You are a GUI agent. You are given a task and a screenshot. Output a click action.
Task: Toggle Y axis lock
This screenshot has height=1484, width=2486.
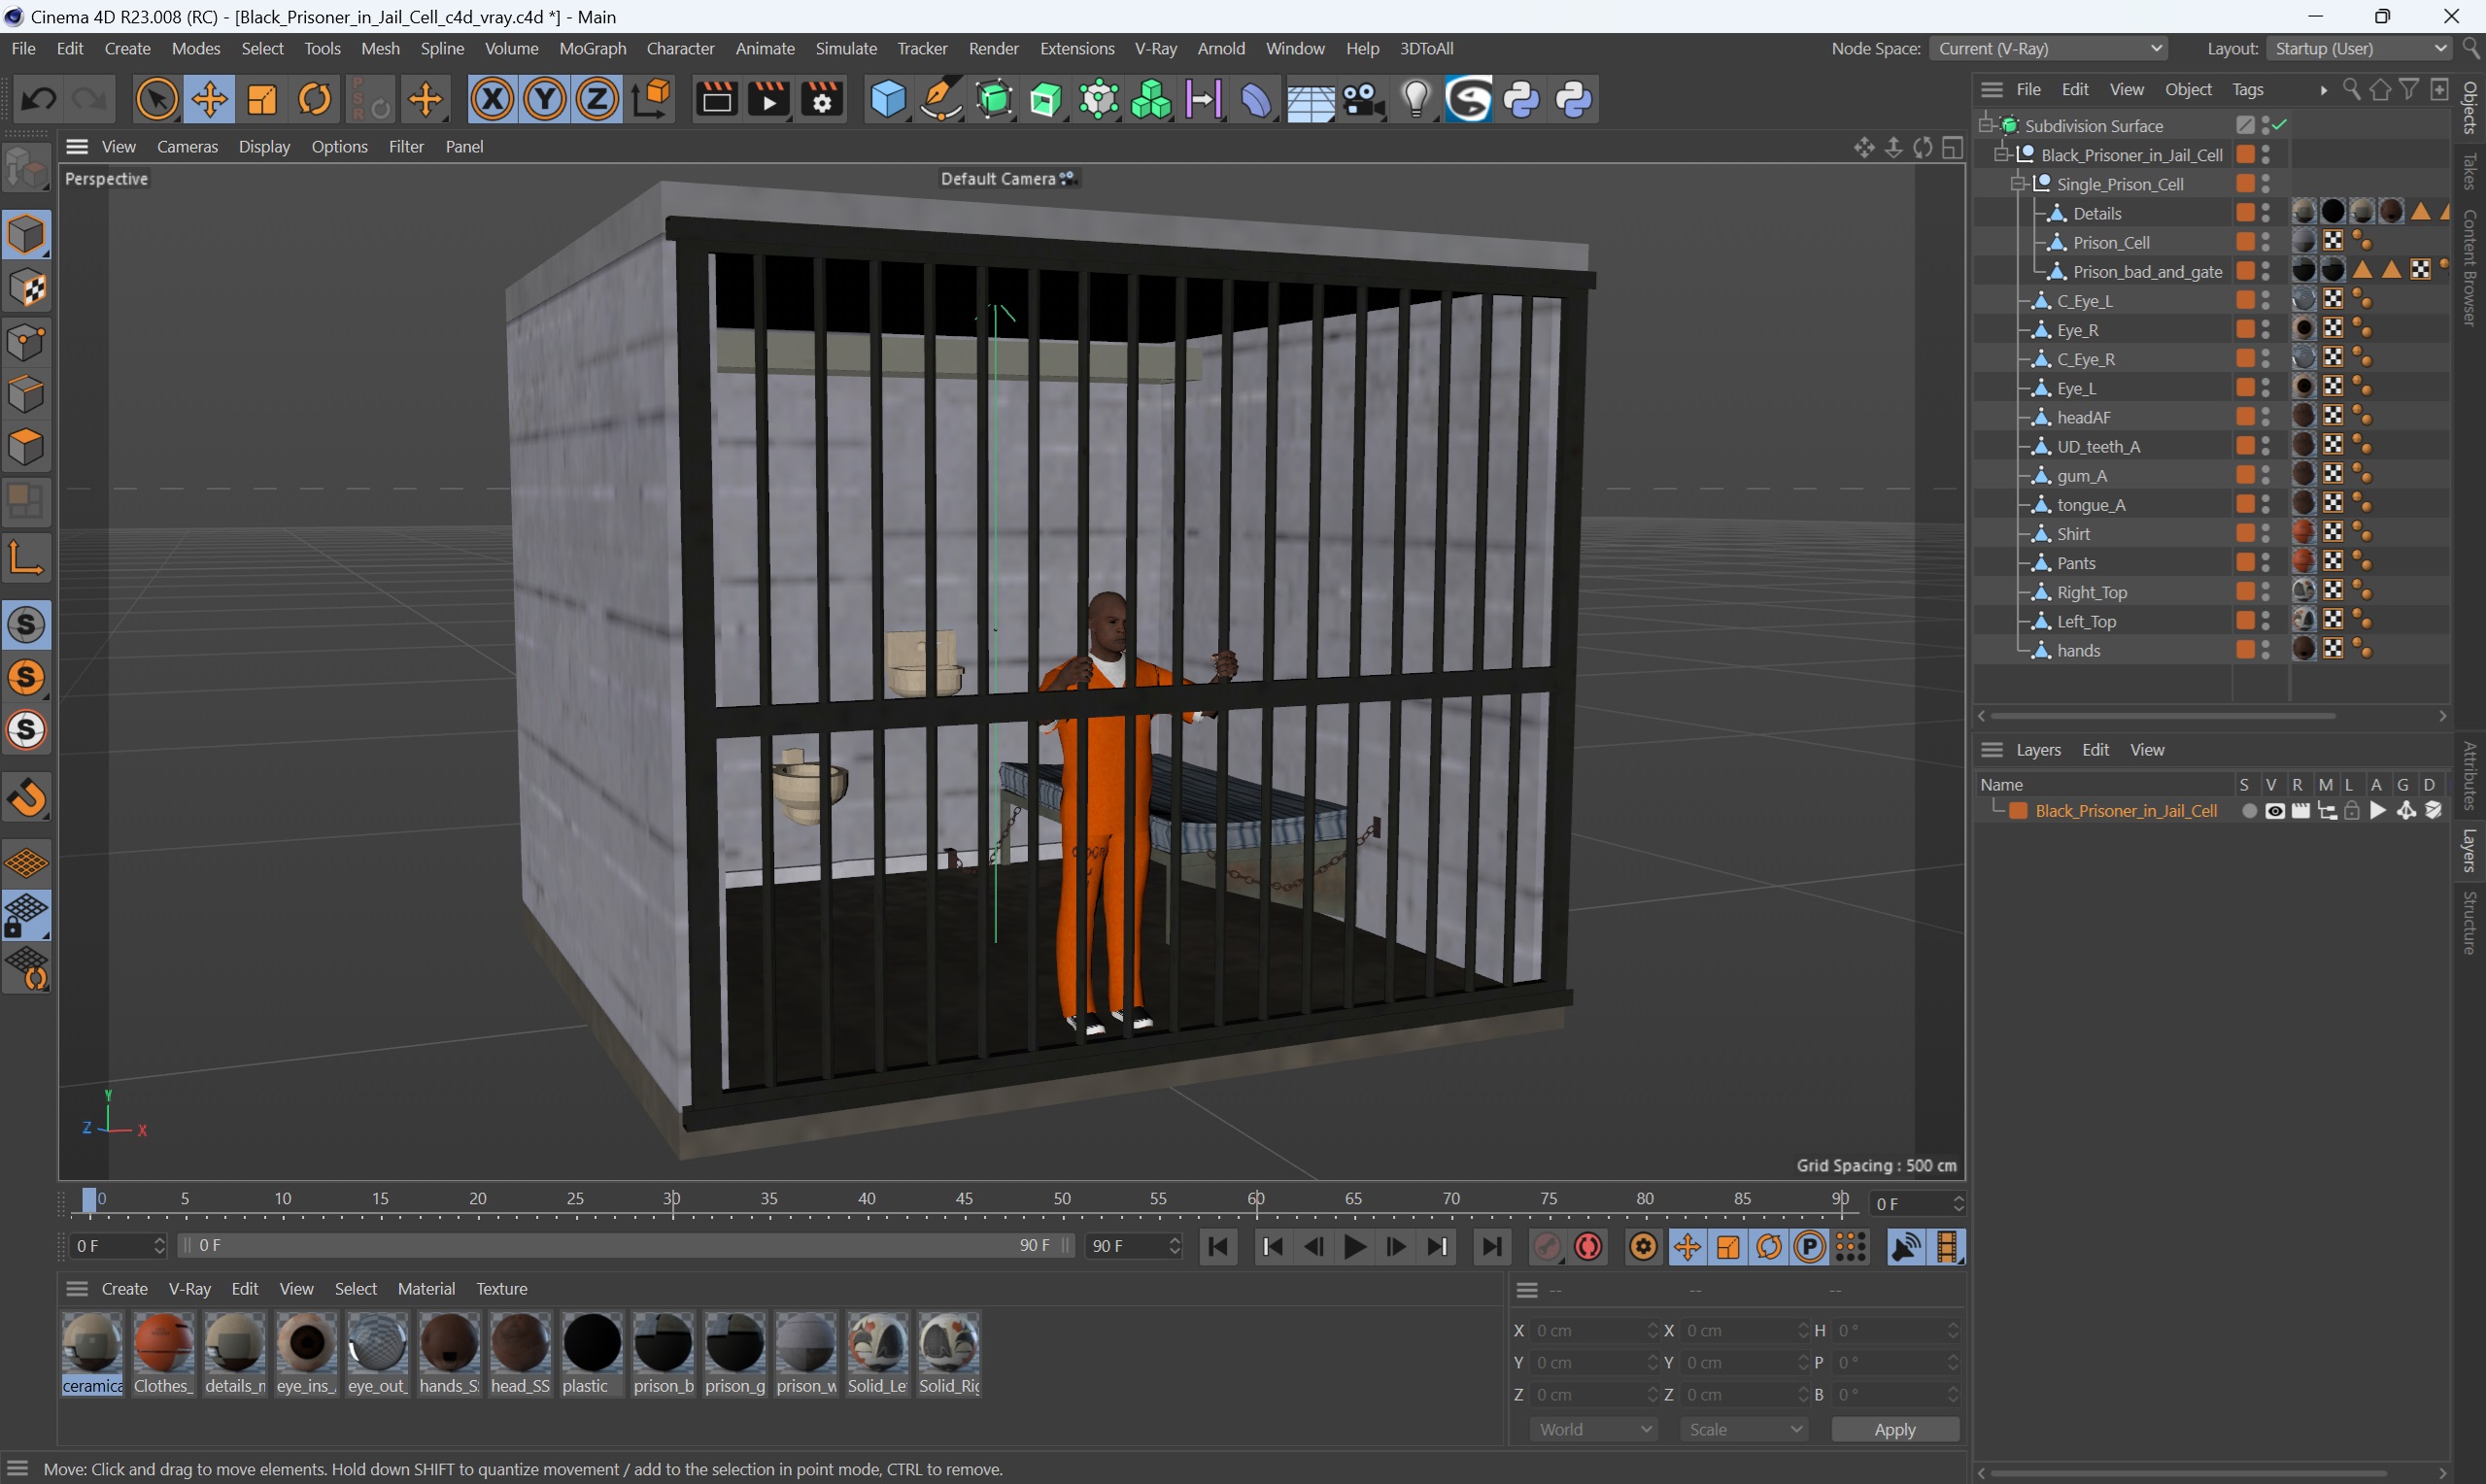click(545, 99)
